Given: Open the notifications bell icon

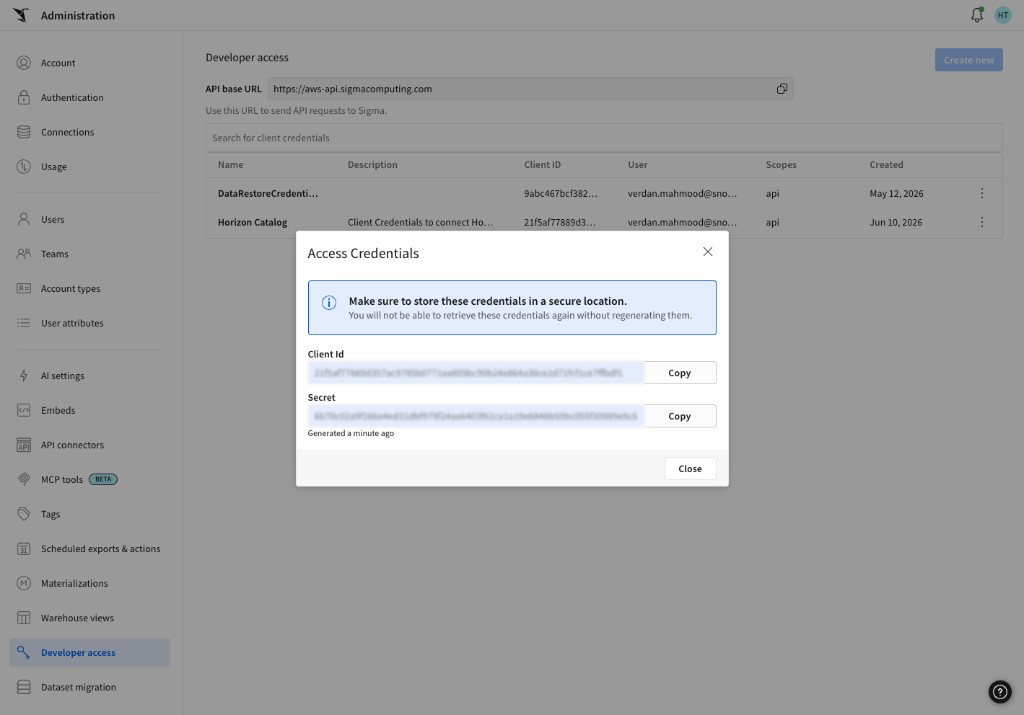Looking at the screenshot, I should pyautogui.click(x=977, y=15).
